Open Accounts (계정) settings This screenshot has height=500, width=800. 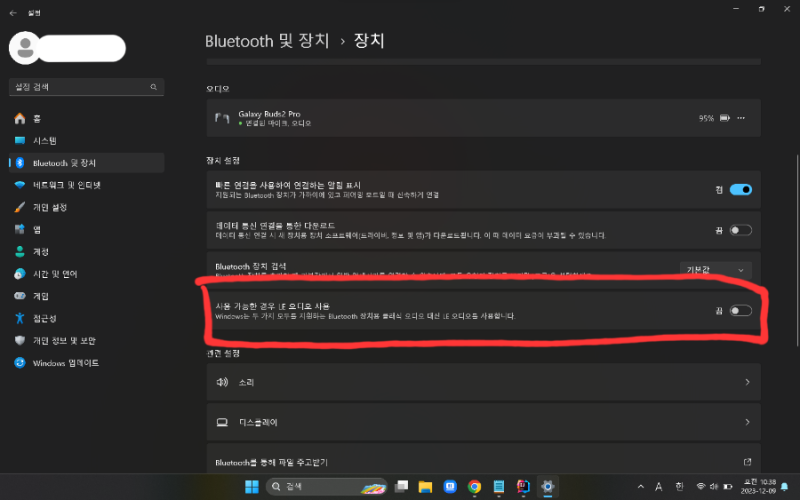[86, 252]
